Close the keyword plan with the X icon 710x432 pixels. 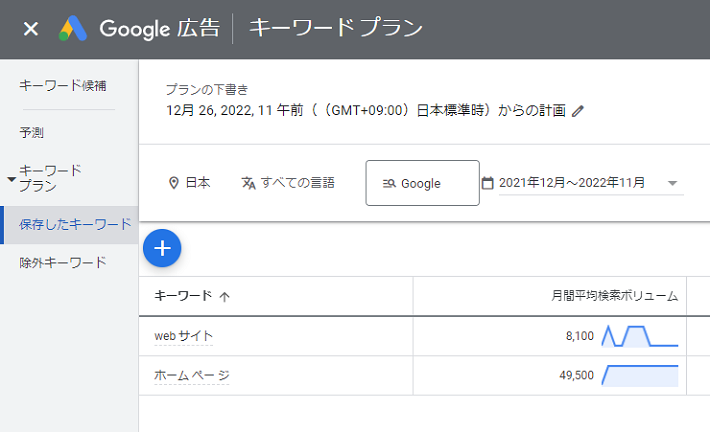tap(31, 29)
